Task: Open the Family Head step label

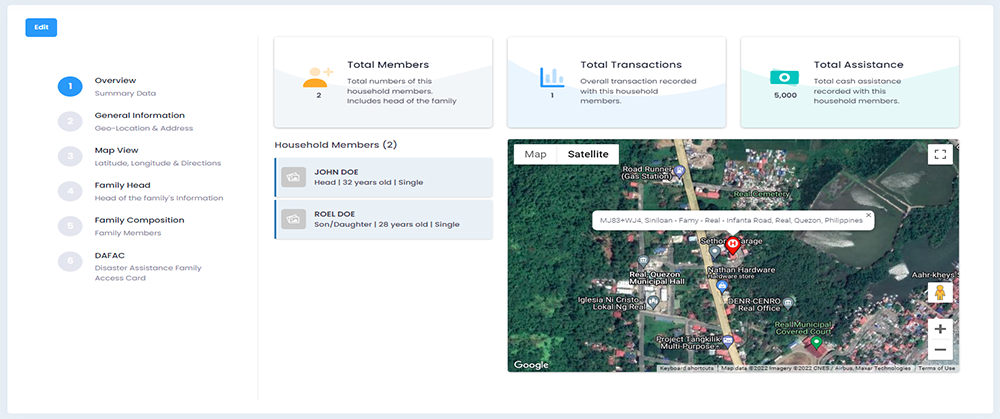Action: tap(122, 185)
